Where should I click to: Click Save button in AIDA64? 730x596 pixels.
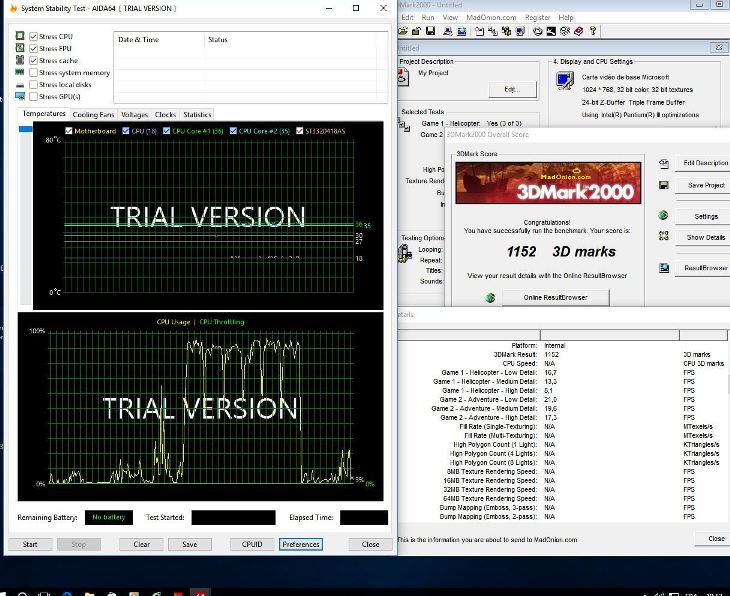(x=189, y=544)
